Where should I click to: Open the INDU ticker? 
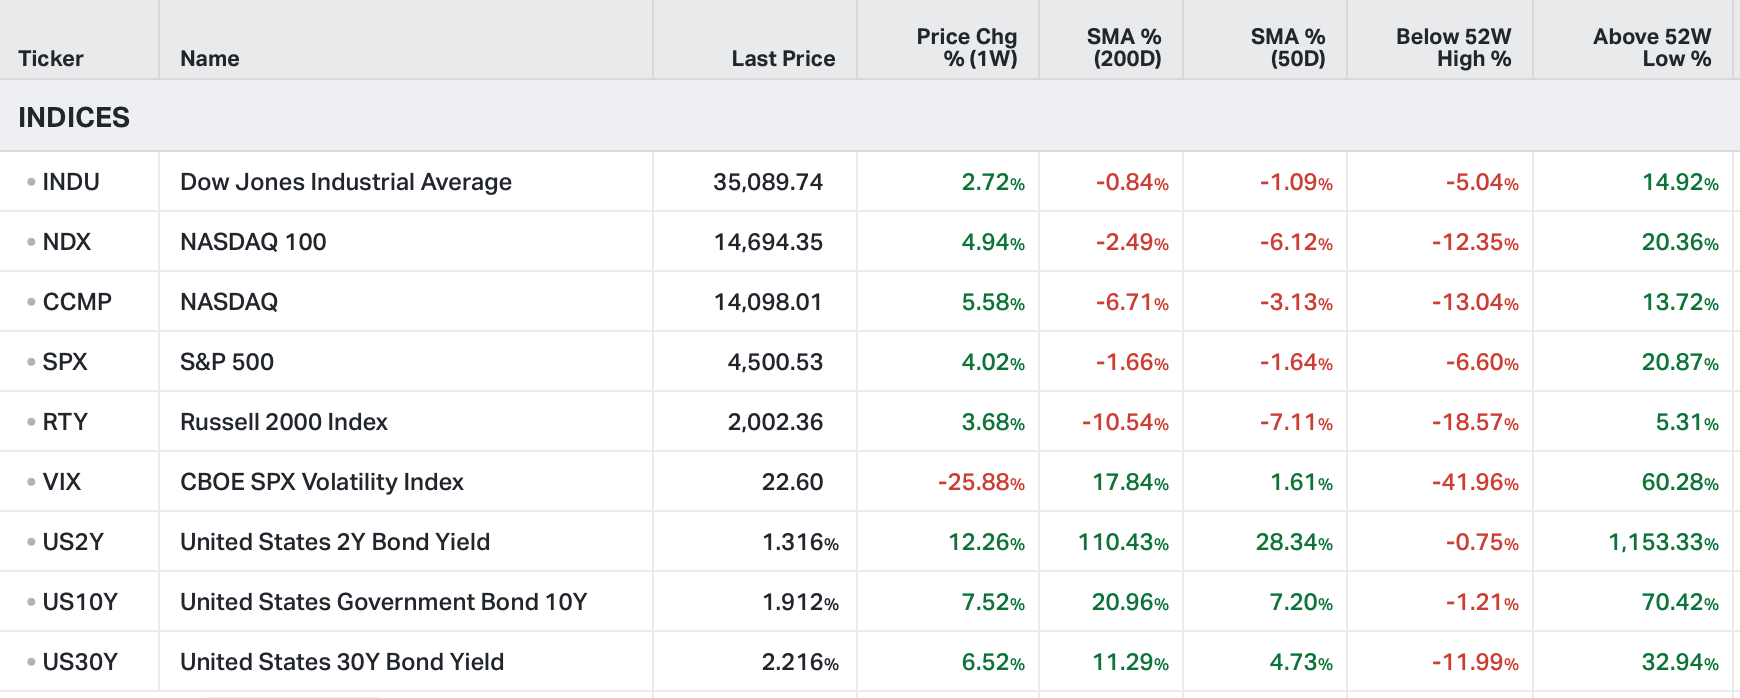click(x=71, y=182)
